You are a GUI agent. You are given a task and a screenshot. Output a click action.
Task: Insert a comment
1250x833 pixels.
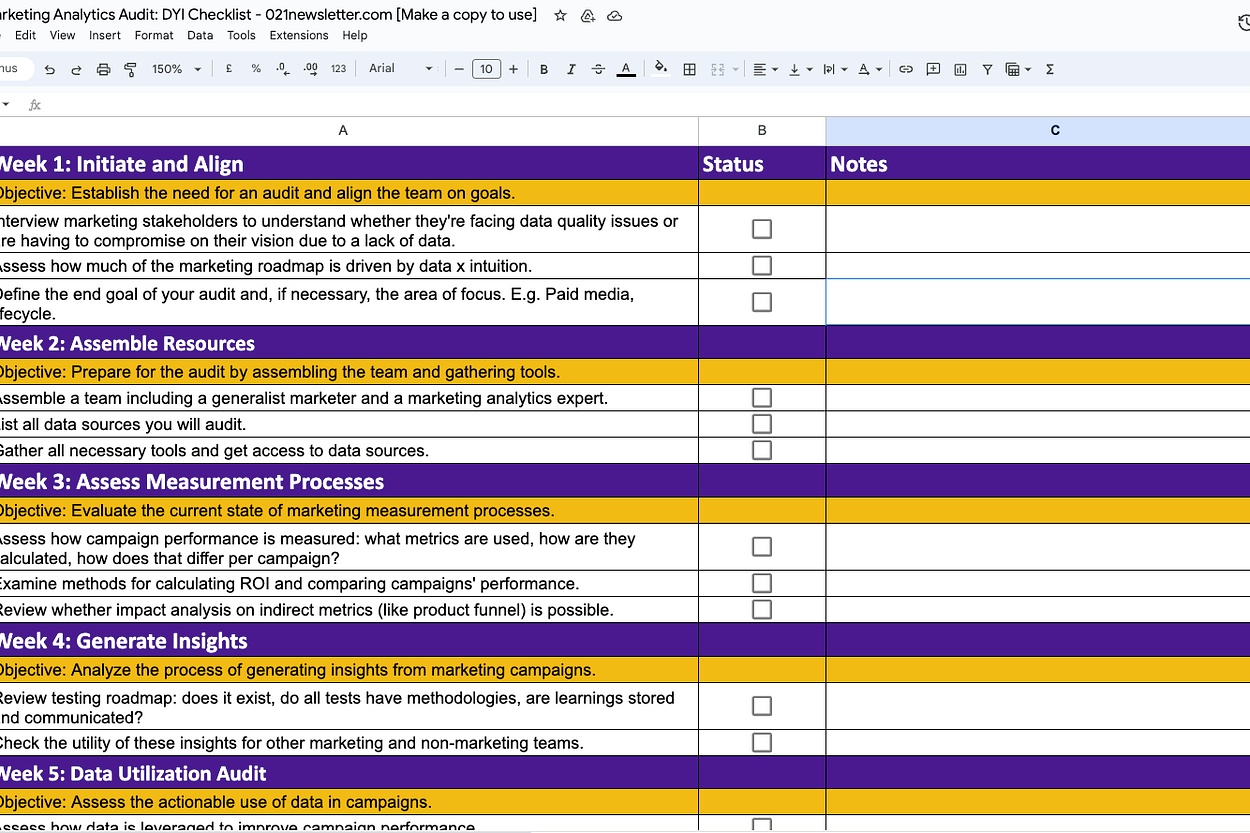pyautogui.click(x=933, y=69)
